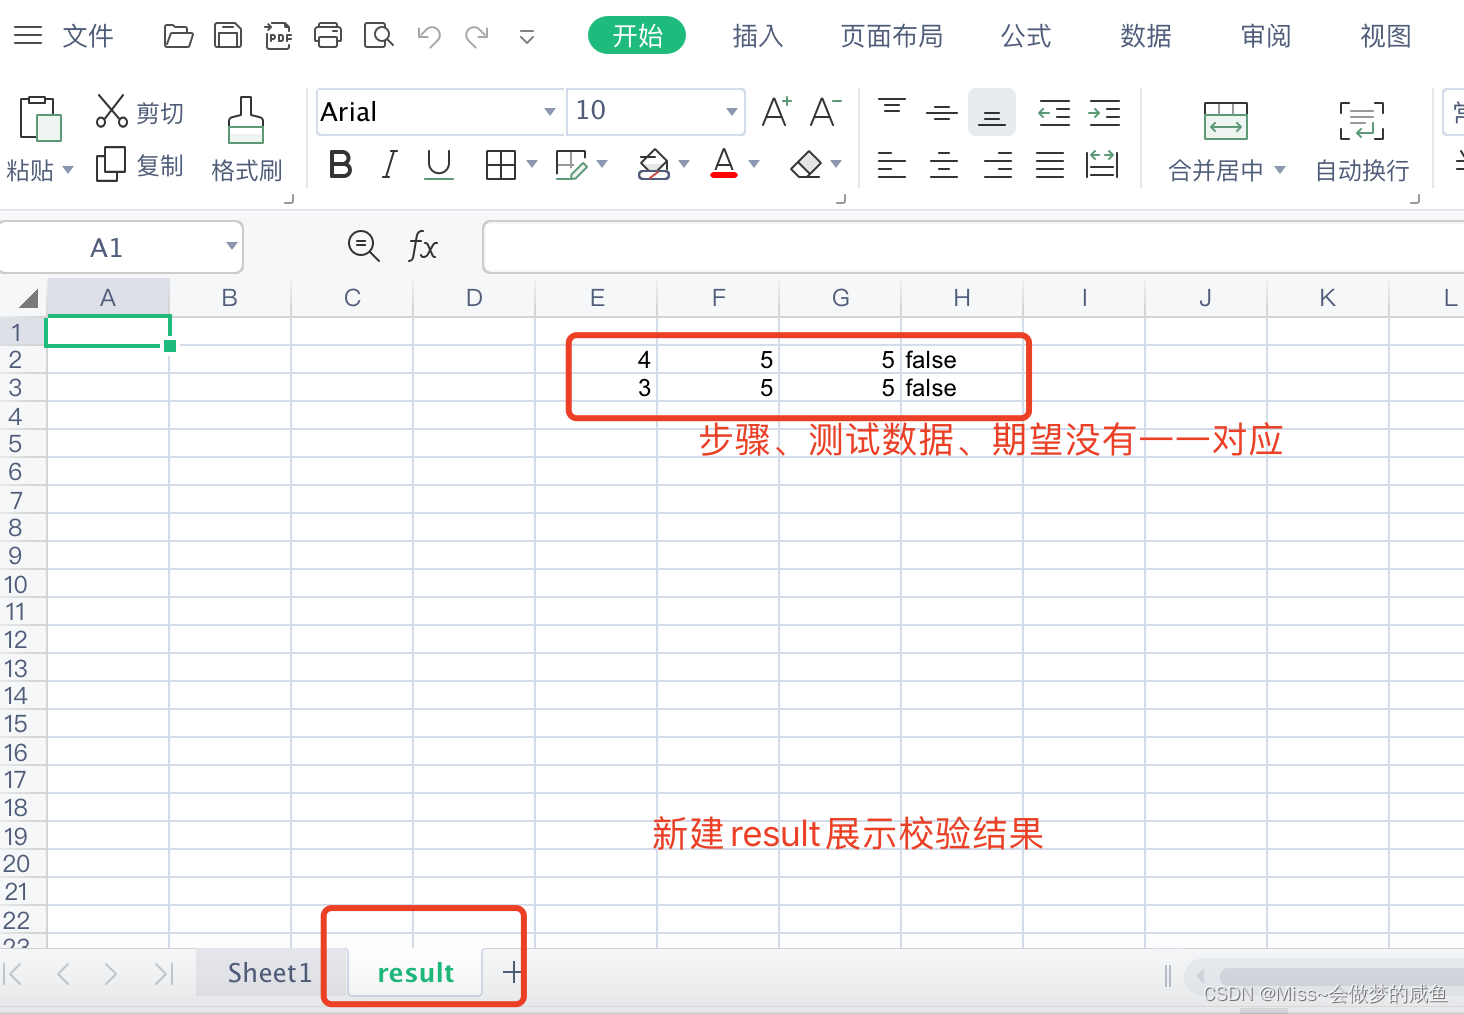Click the print icon
The height and width of the screenshot is (1014, 1464).
328,37
